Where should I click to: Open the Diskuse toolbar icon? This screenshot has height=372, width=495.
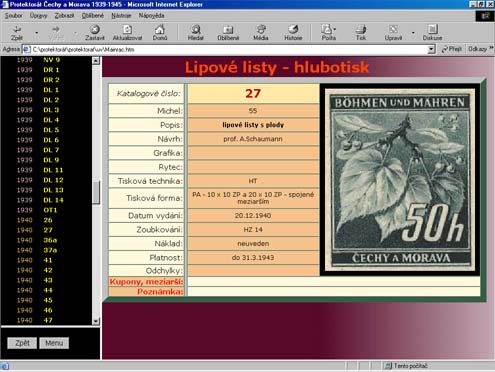[x=432, y=29]
